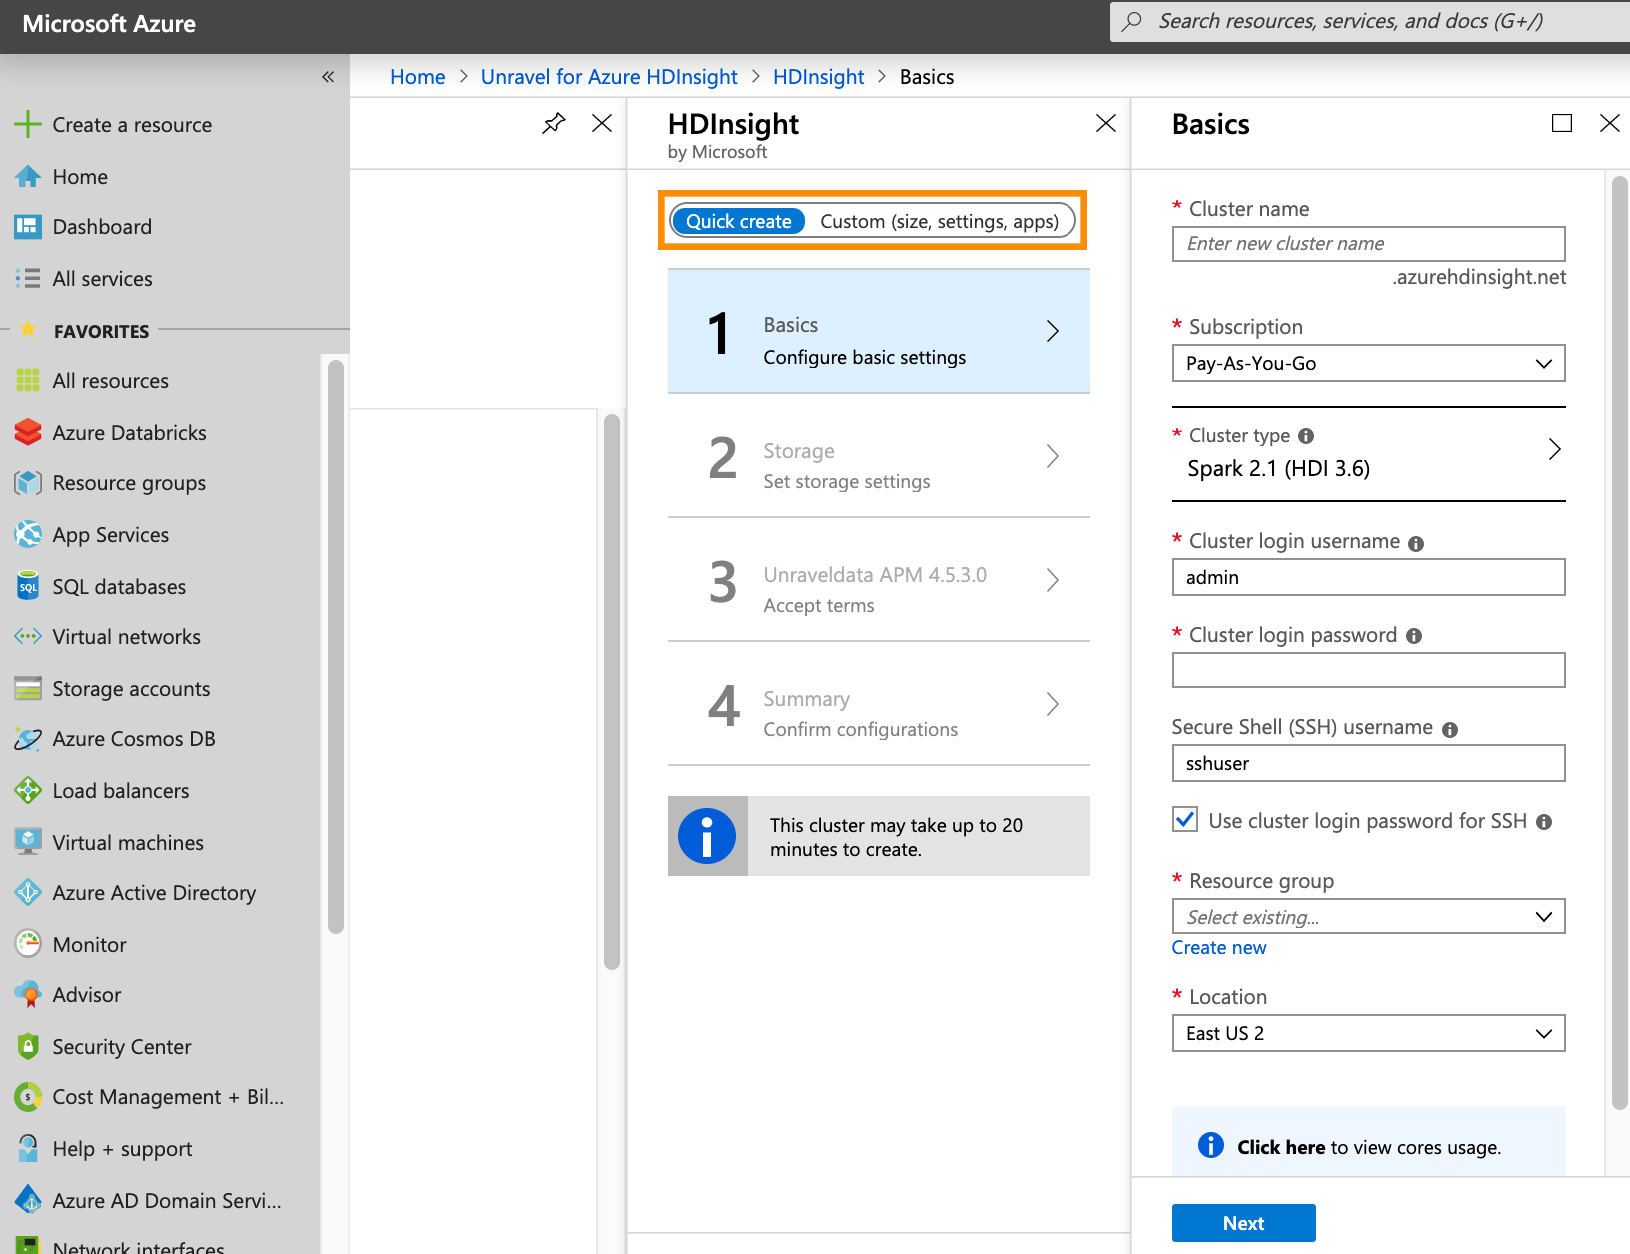1630x1254 pixels.
Task: Click the Basics blade vertical scrollbar
Action: pos(1620,642)
